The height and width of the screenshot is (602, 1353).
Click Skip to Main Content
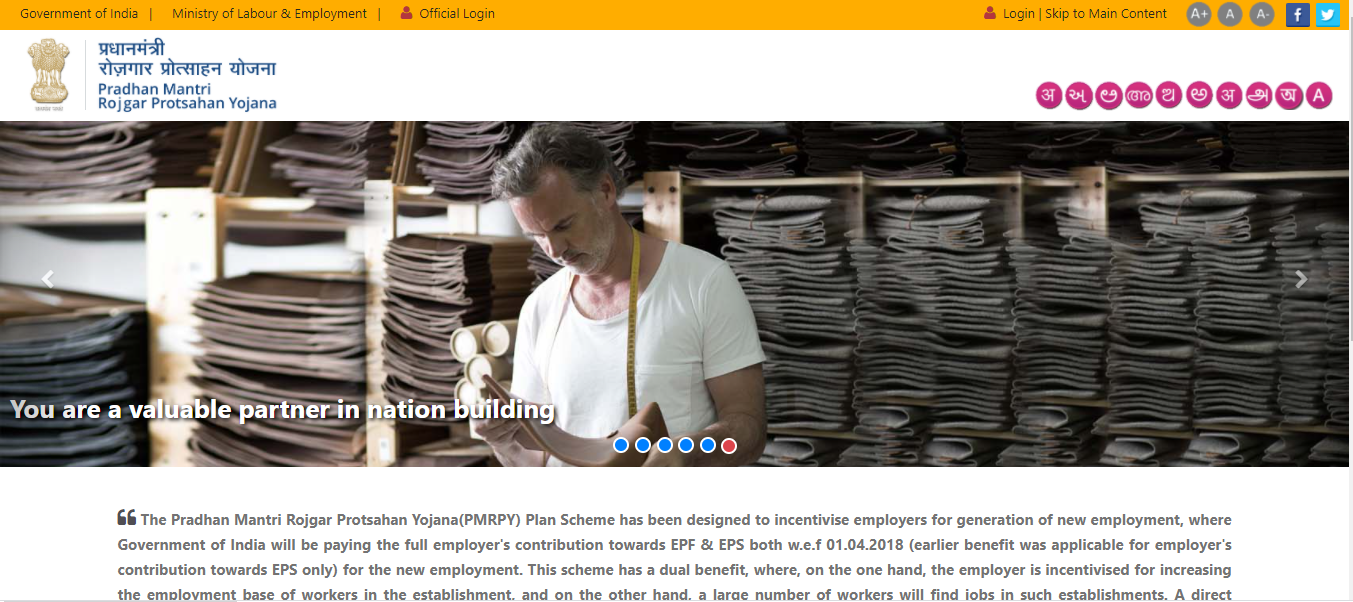point(1106,14)
